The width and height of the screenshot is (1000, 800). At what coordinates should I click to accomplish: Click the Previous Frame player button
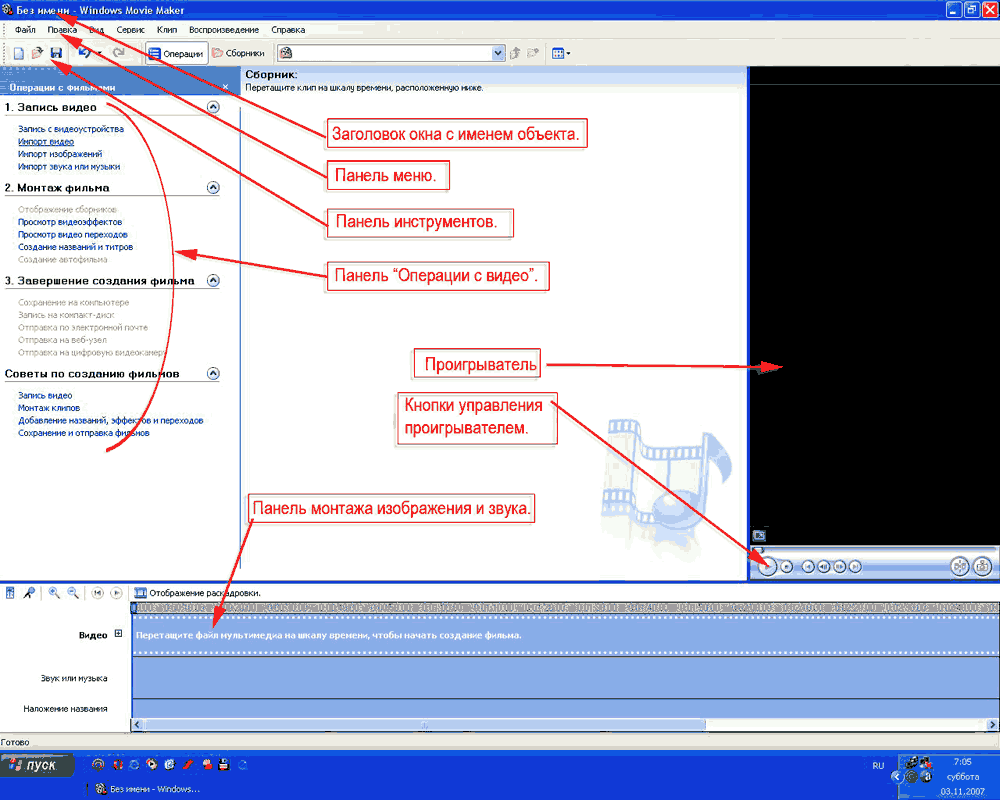824,567
